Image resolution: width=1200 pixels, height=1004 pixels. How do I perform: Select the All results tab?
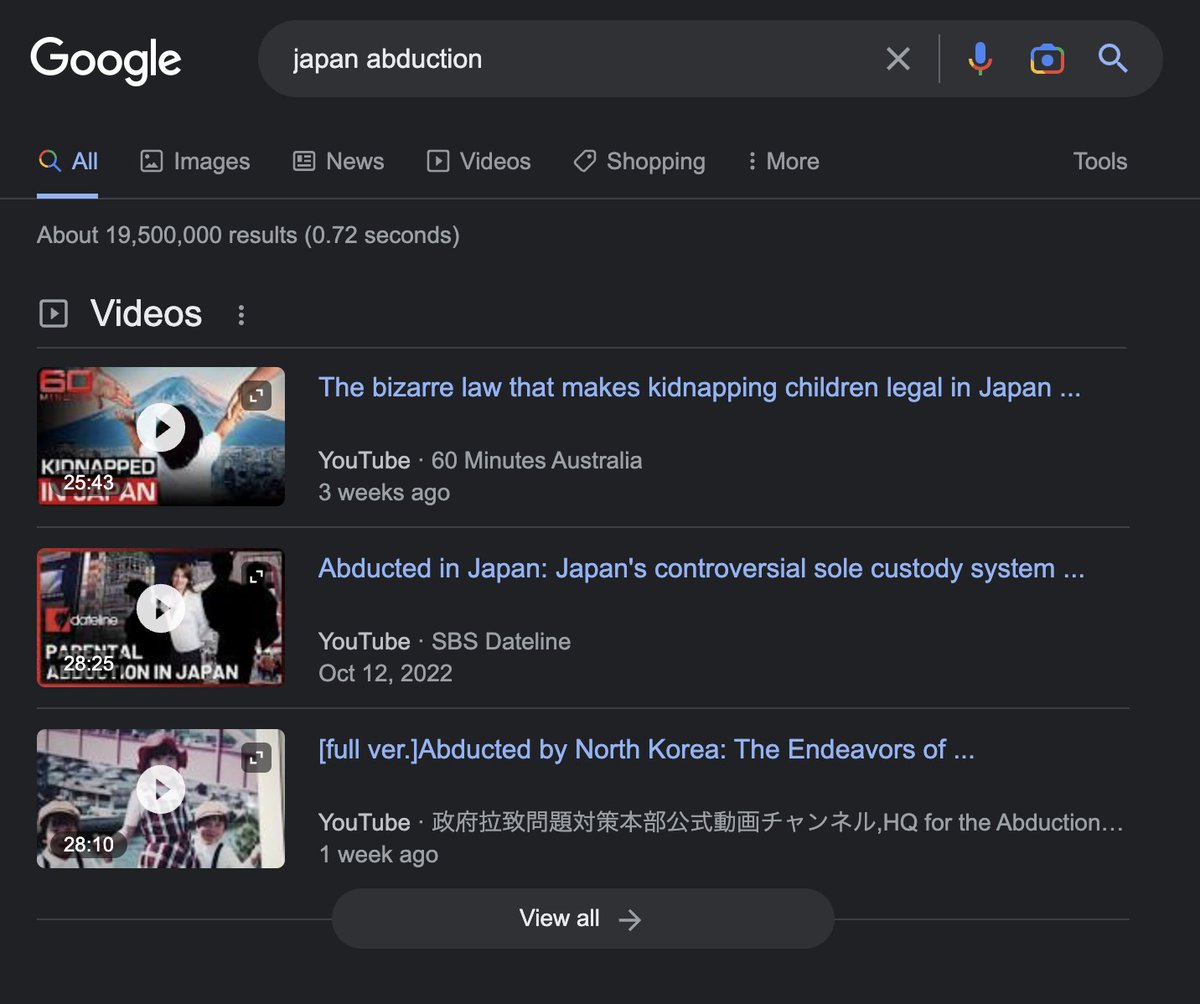[68, 162]
